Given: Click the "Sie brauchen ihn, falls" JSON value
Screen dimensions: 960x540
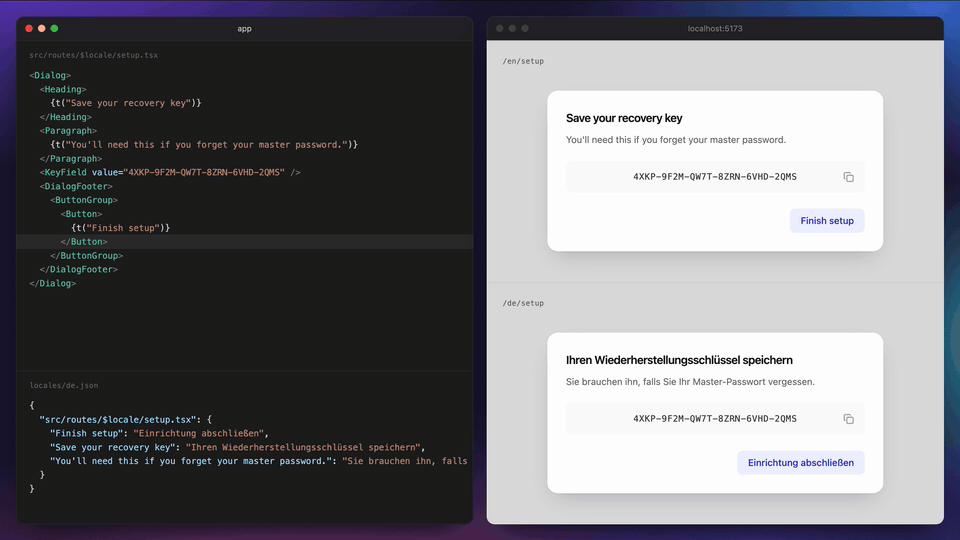Looking at the screenshot, I should click(405, 461).
